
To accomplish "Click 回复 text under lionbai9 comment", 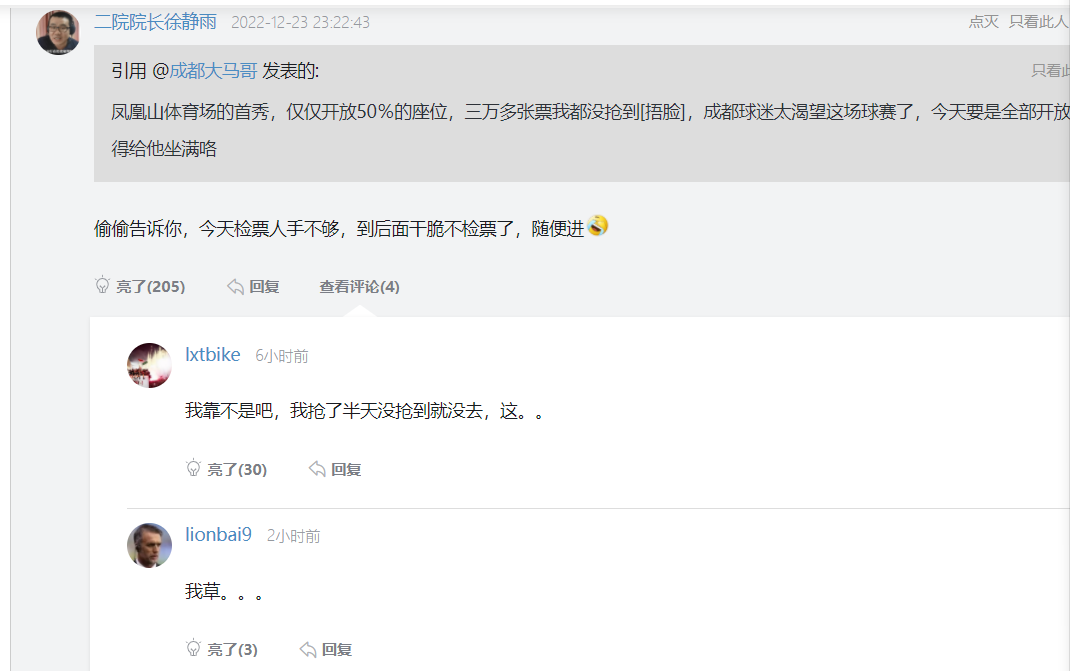I will tap(337, 650).
